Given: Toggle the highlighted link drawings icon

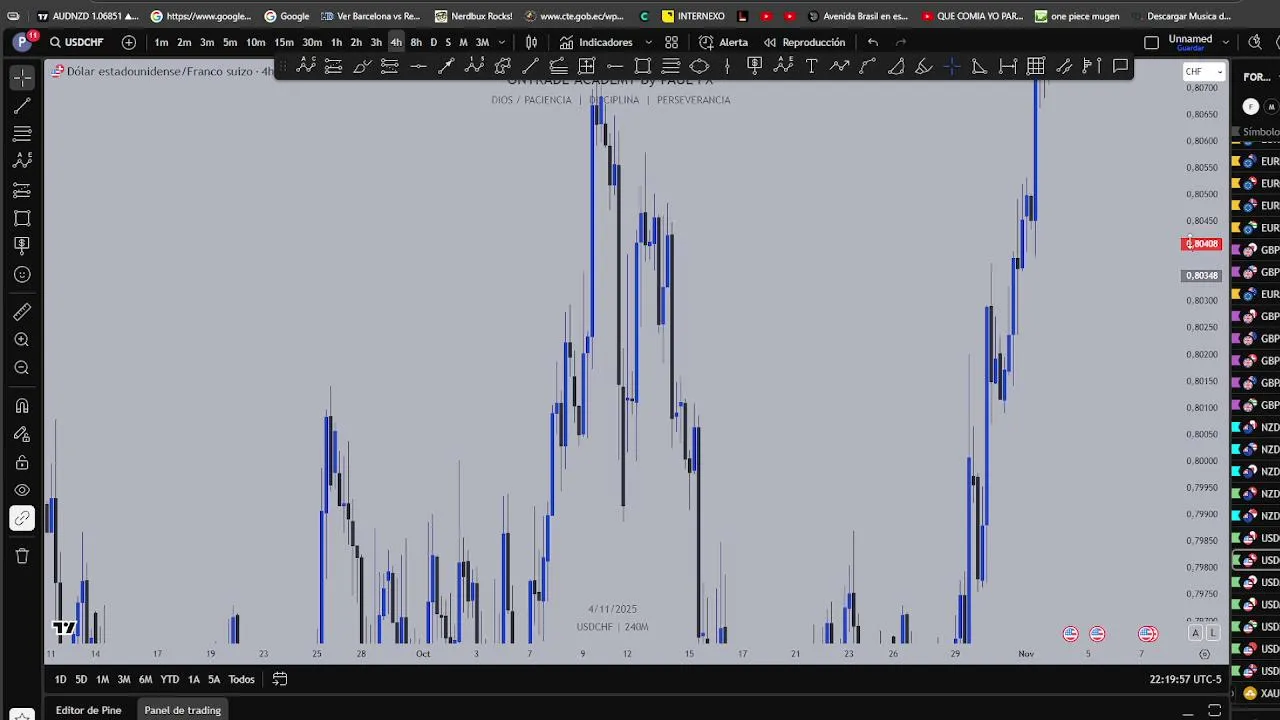Looking at the screenshot, I should [22, 518].
